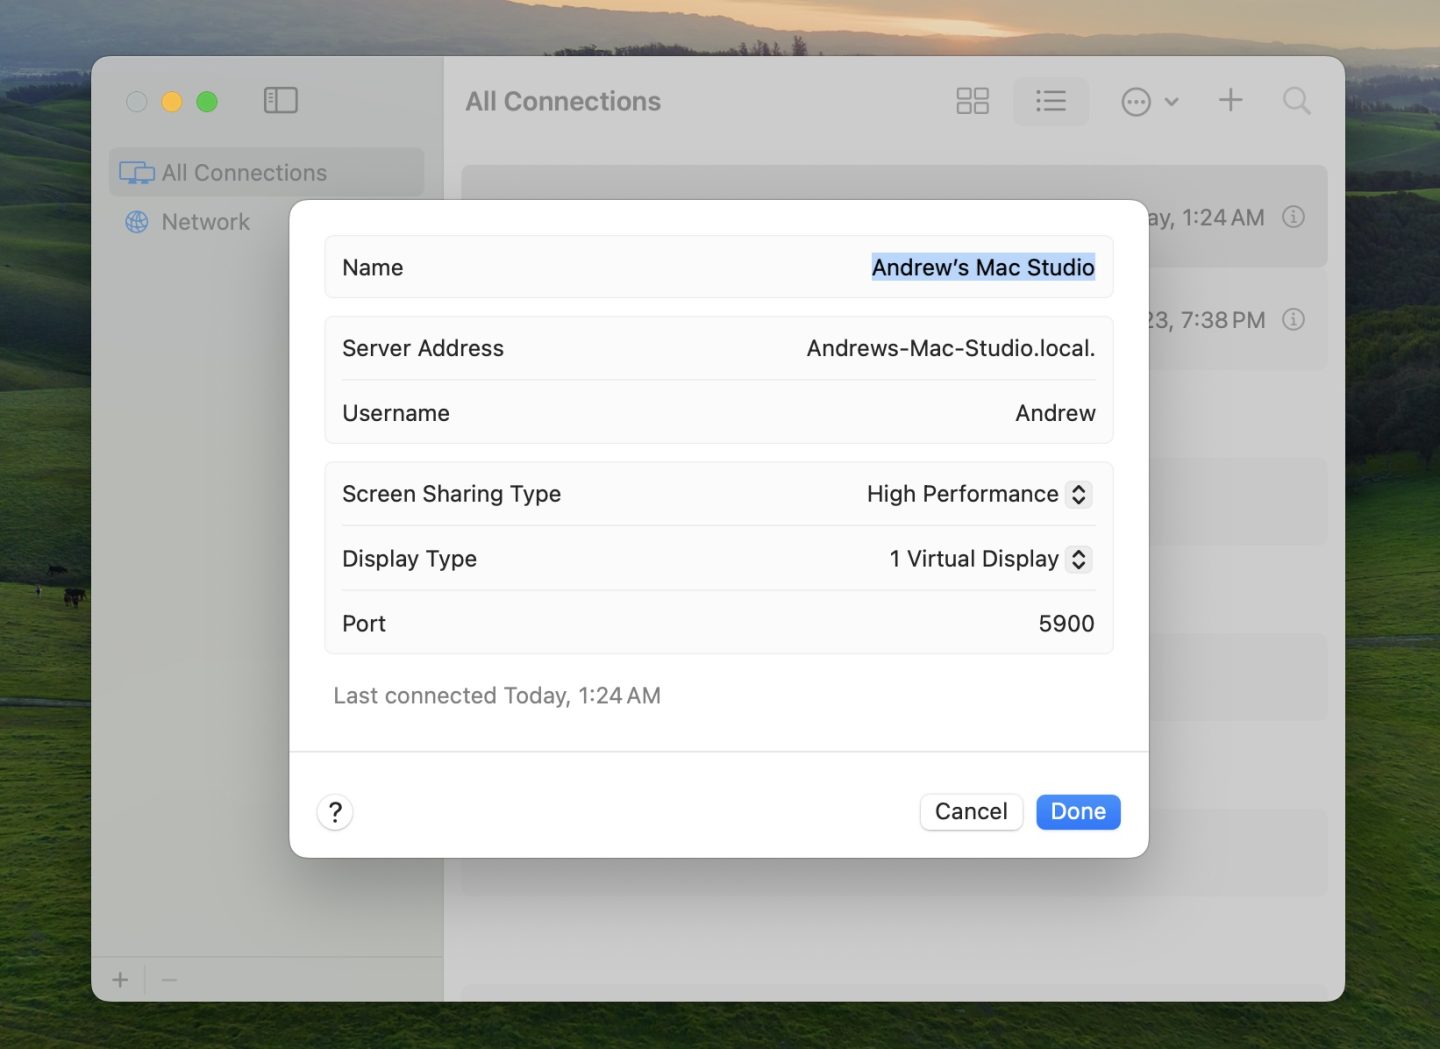Open search with magnifier icon

pyautogui.click(x=1296, y=101)
